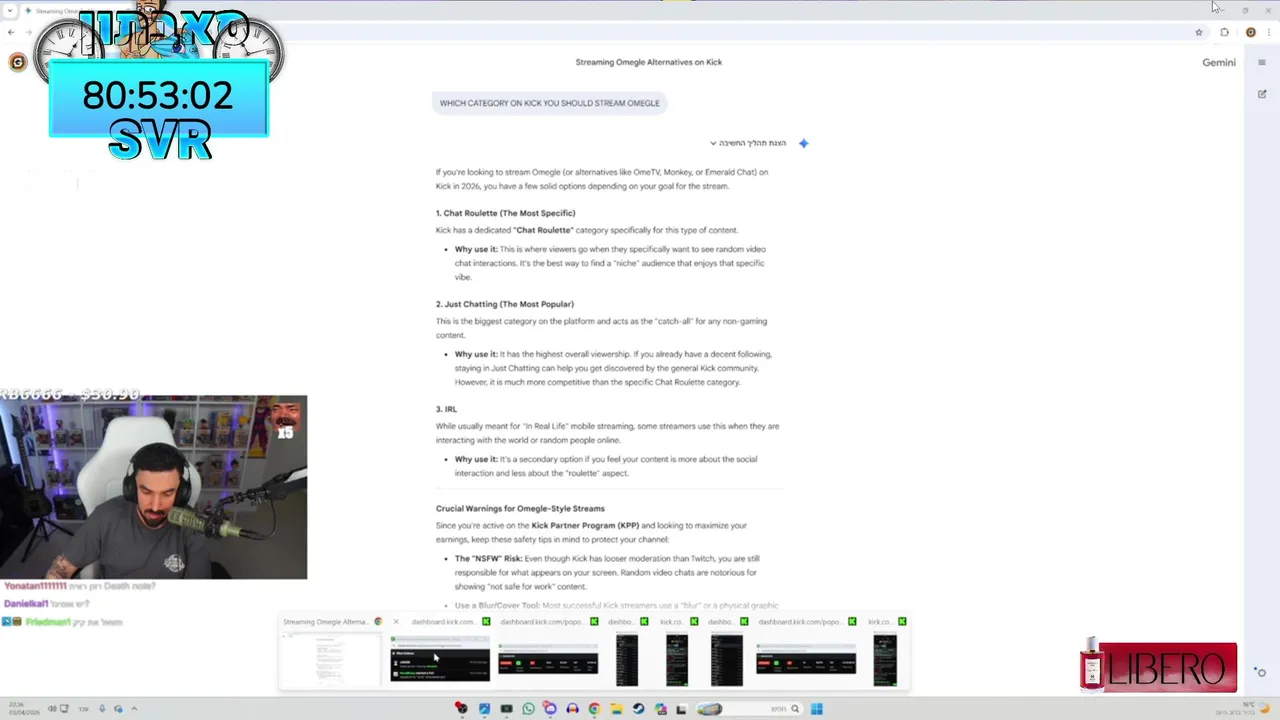Click the small round icon at bottom-right of the page
Image resolution: width=1280 pixels, height=720 pixels.
tap(1261, 672)
